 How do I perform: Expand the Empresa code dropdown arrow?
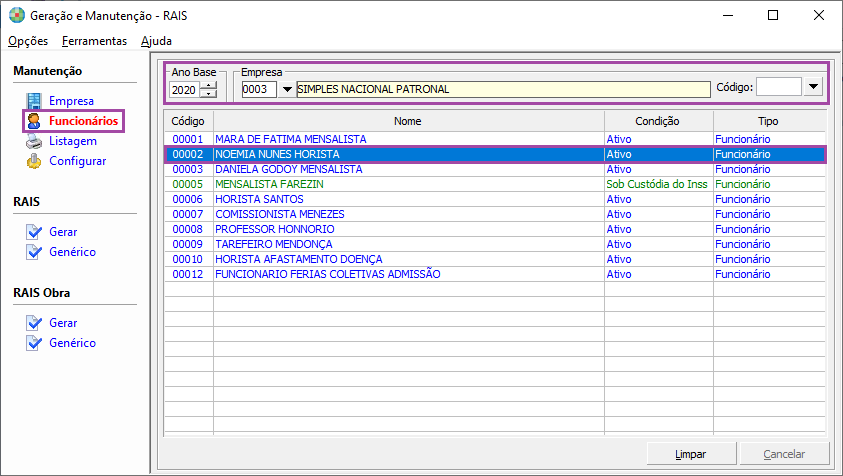[287, 89]
